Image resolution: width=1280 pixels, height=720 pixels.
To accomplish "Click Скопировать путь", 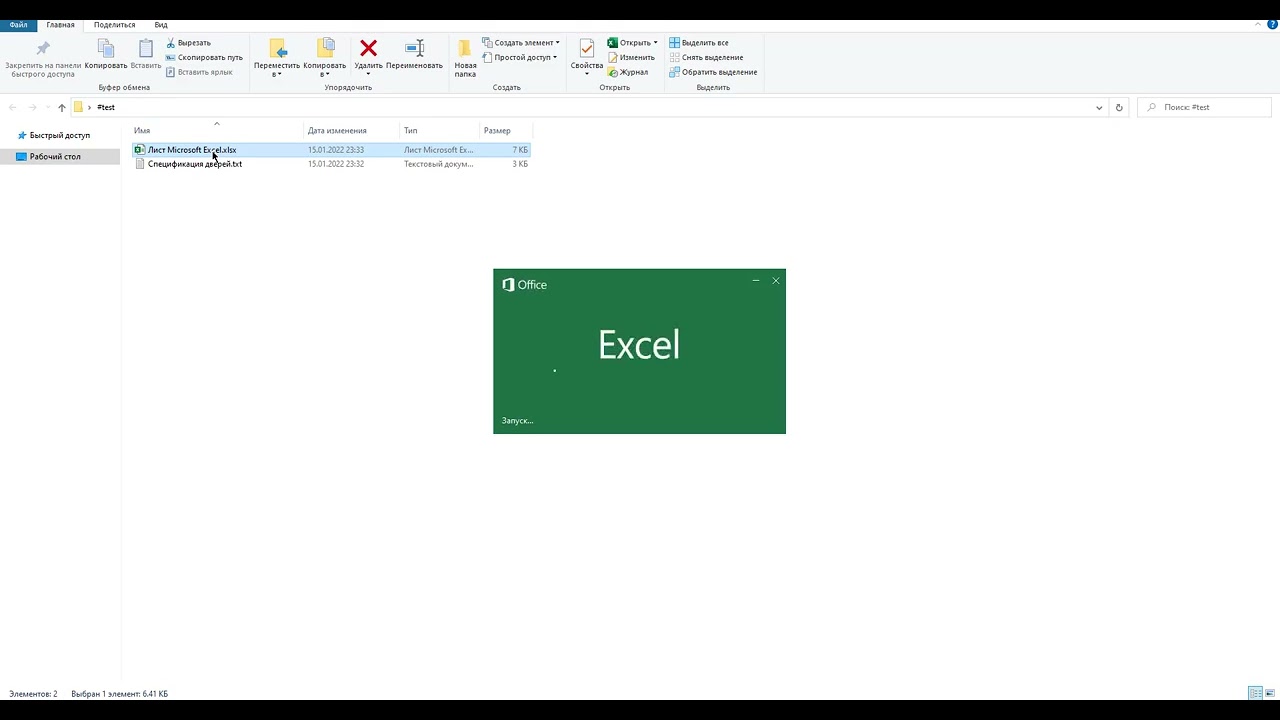I will click(204, 57).
